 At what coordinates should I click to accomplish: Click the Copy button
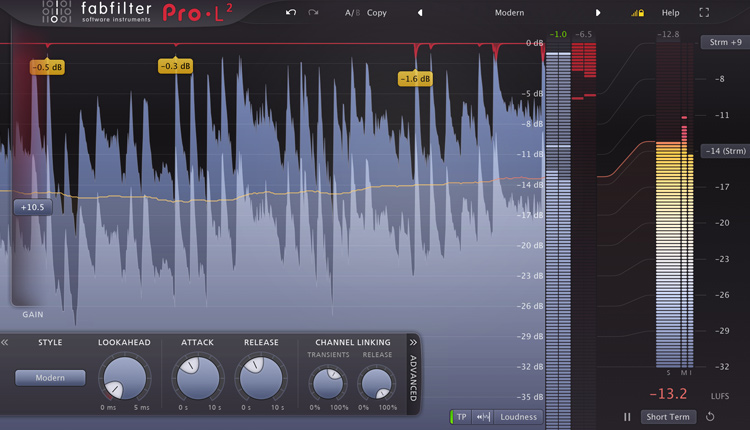(377, 13)
